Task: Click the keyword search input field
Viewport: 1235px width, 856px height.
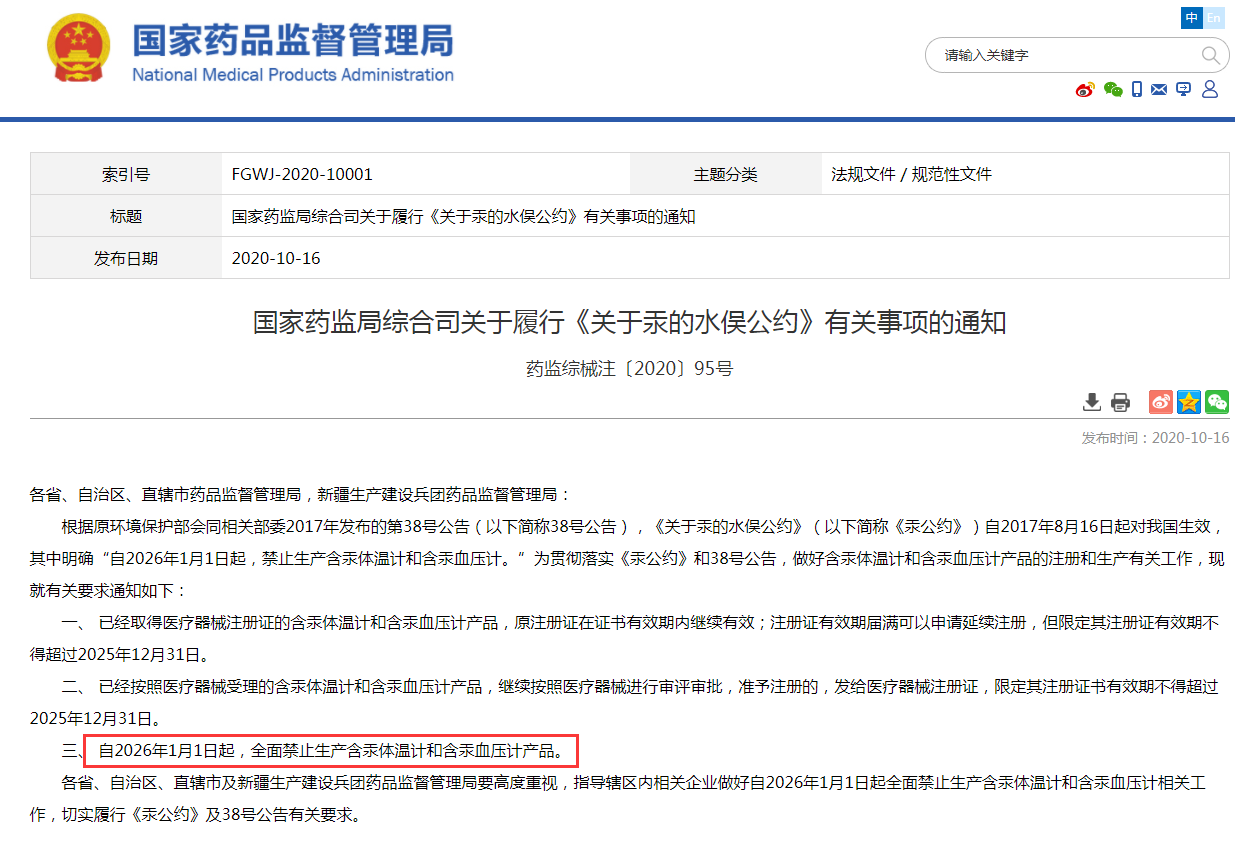Action: 1065,55
